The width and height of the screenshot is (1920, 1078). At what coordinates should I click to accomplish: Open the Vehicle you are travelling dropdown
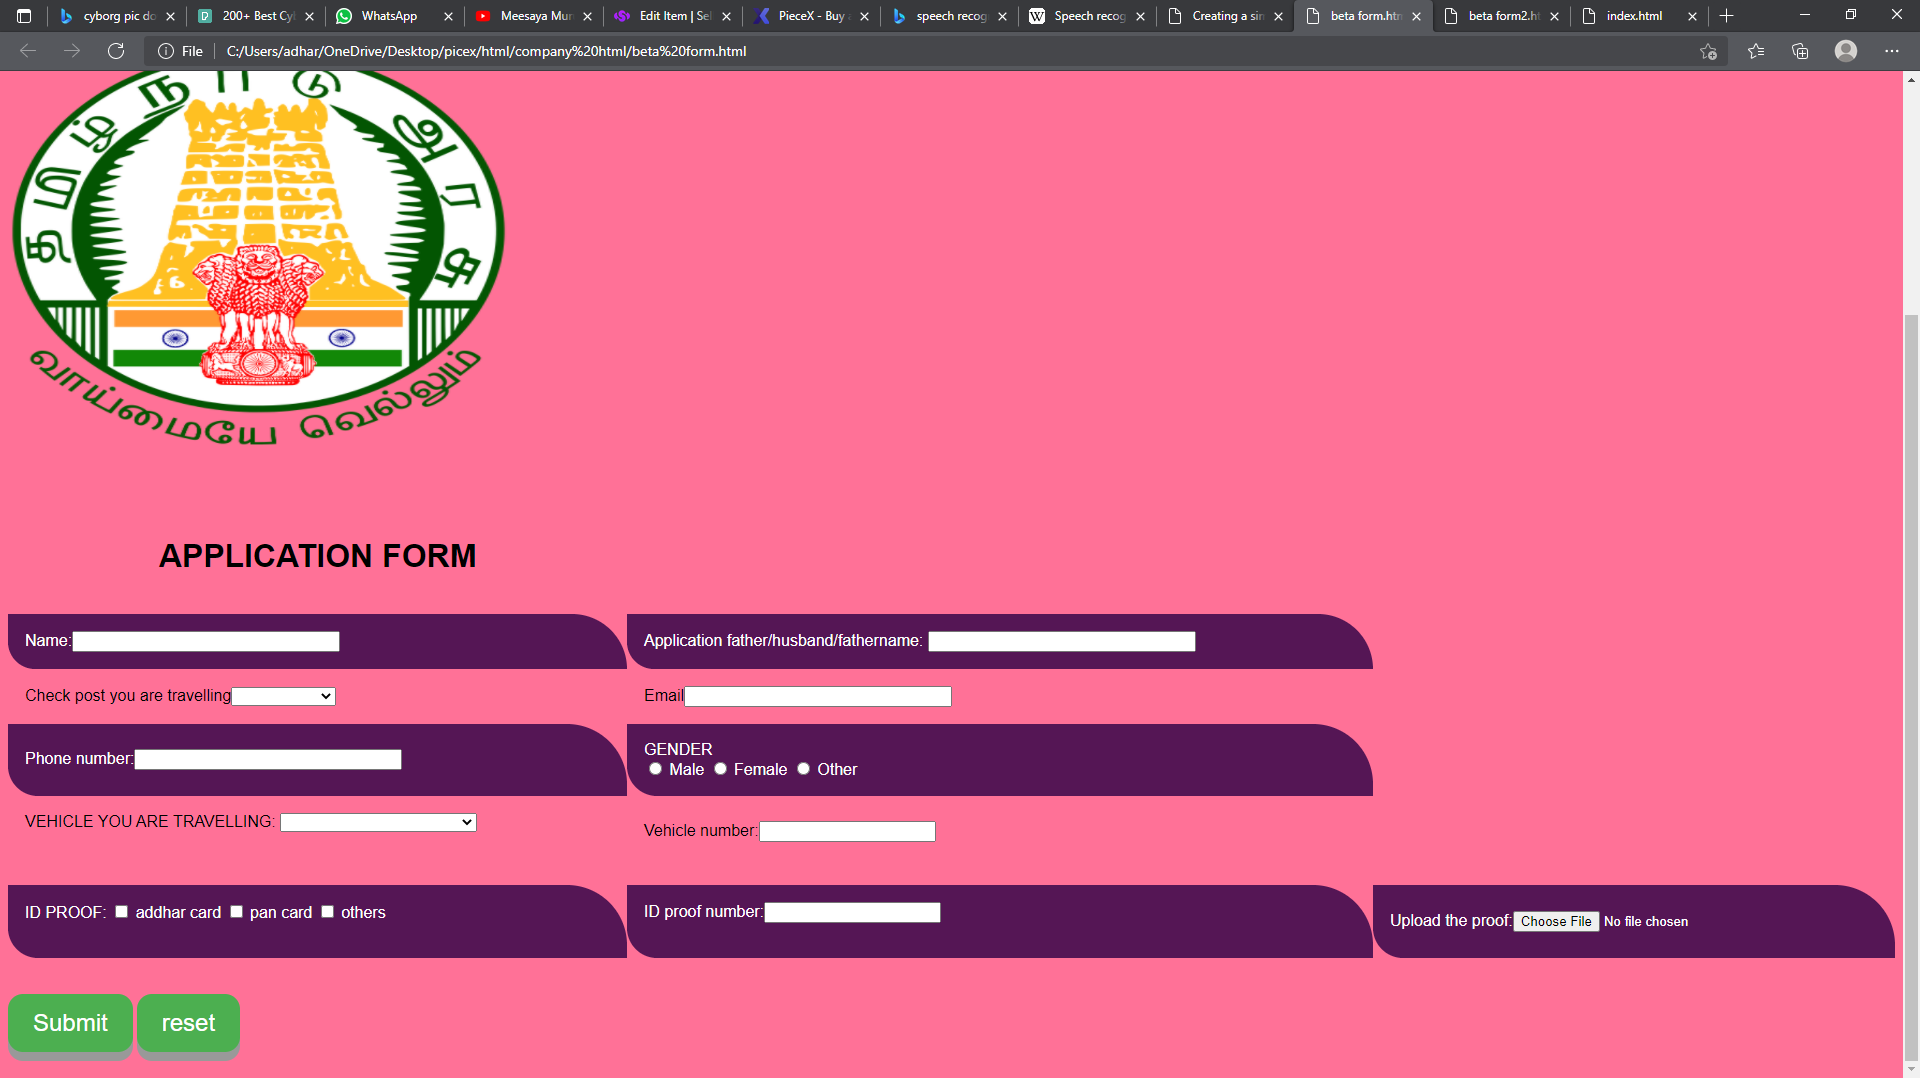(378, 822)
